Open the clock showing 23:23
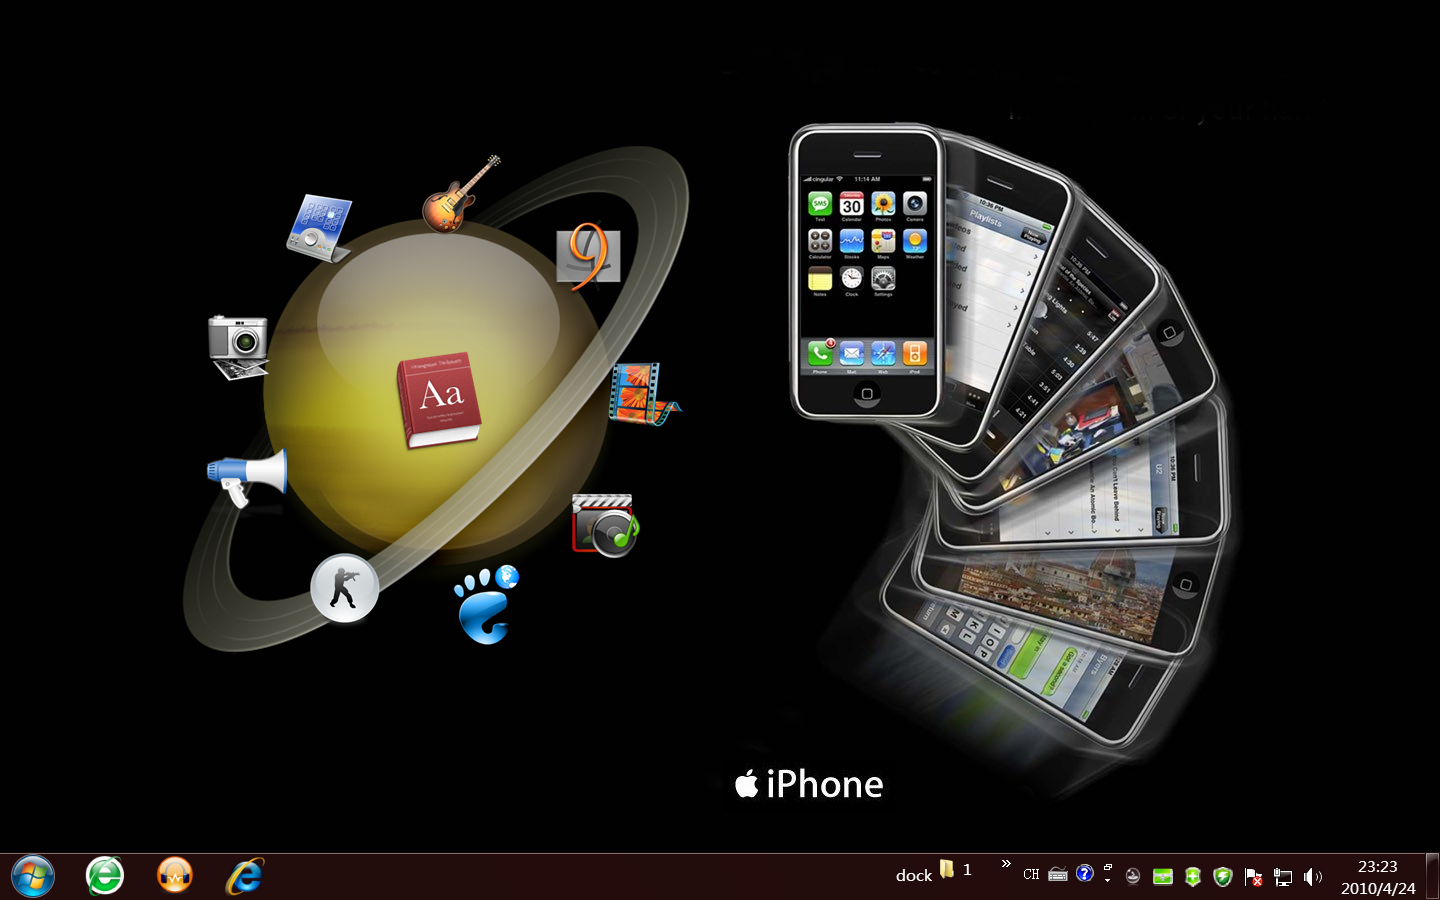 (1377, 877)
